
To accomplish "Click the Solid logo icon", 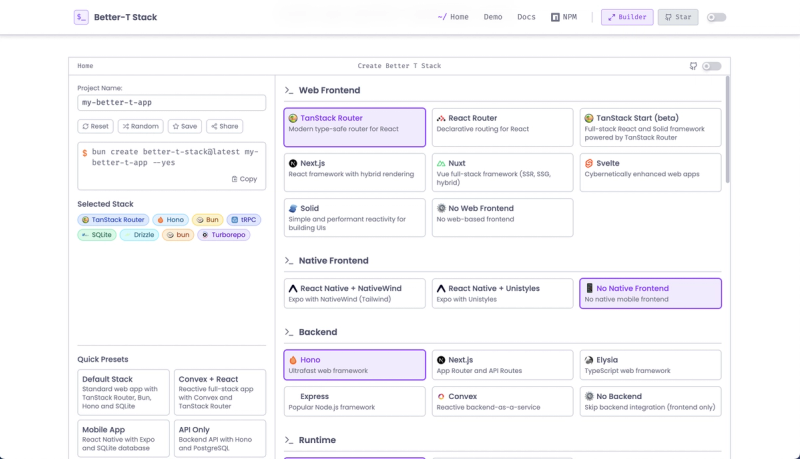I will pyautogui.click(x=293, y=208).
